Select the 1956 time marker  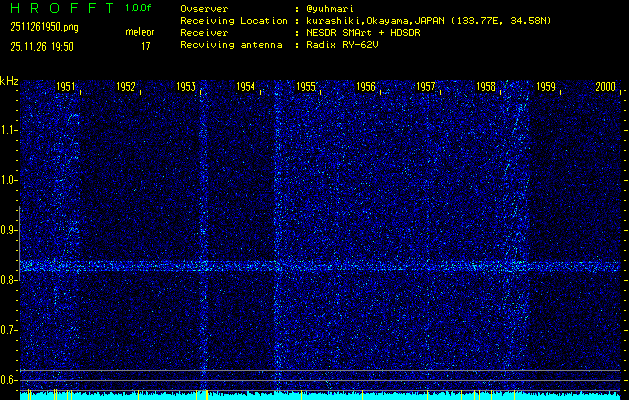[x=366, y=87]
